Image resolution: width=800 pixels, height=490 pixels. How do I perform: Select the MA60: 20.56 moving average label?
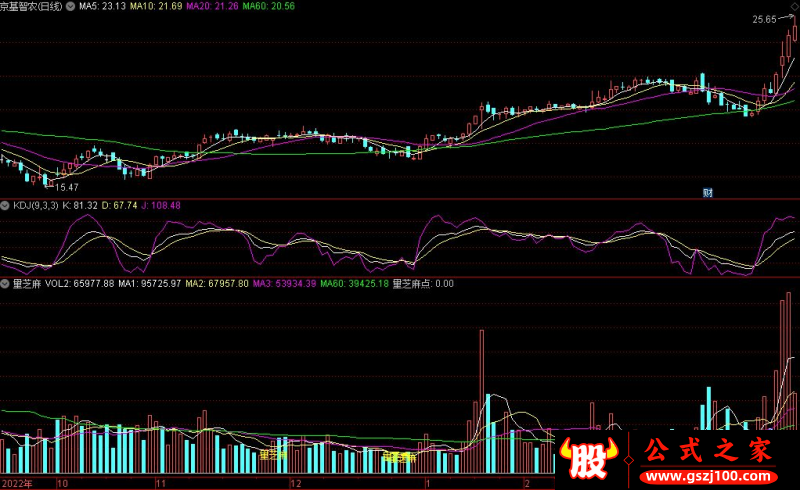coord(268,6)
